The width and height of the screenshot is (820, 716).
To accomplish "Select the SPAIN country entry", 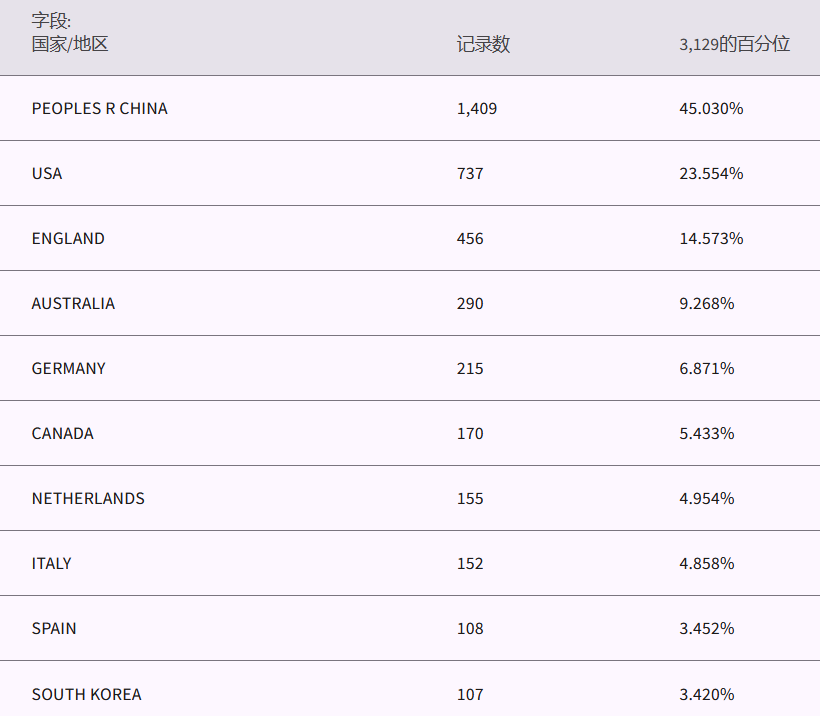I will (54, 628).
